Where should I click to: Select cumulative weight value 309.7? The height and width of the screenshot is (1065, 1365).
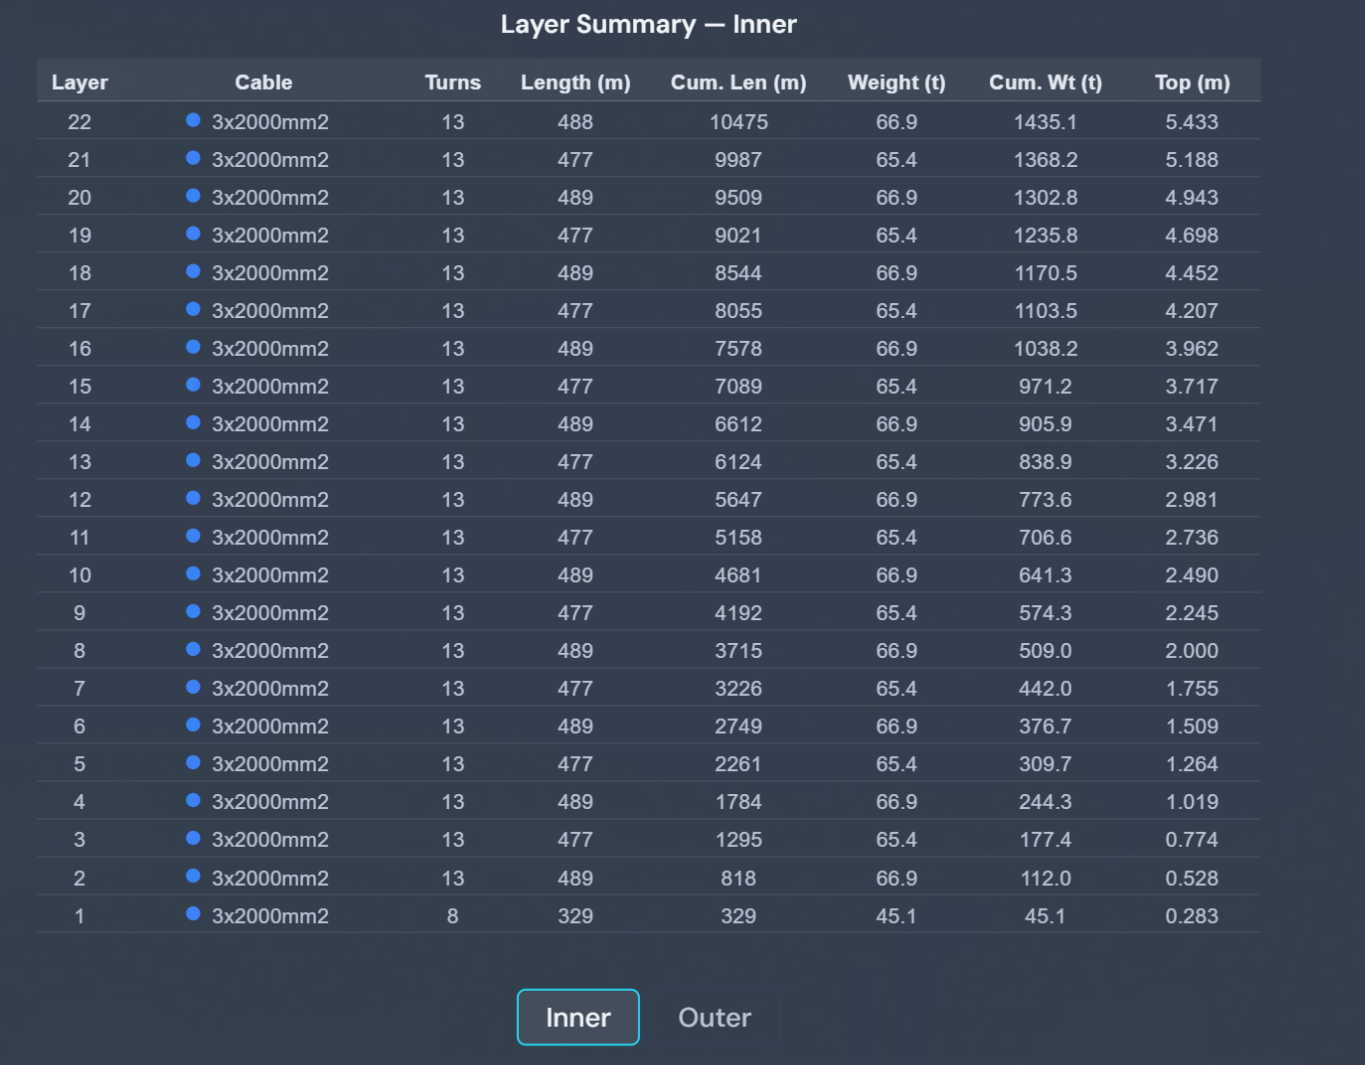coord(1045,764)
